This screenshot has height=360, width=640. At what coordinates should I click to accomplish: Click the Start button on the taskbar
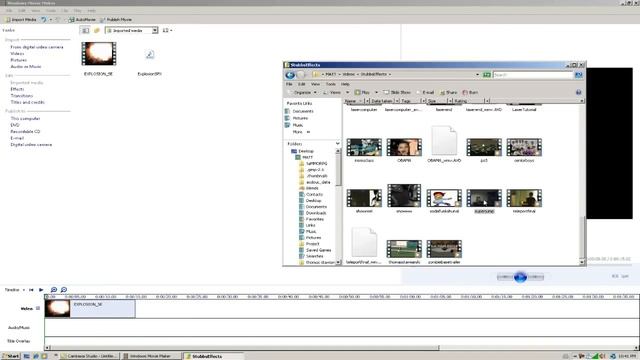pos(10,356)
